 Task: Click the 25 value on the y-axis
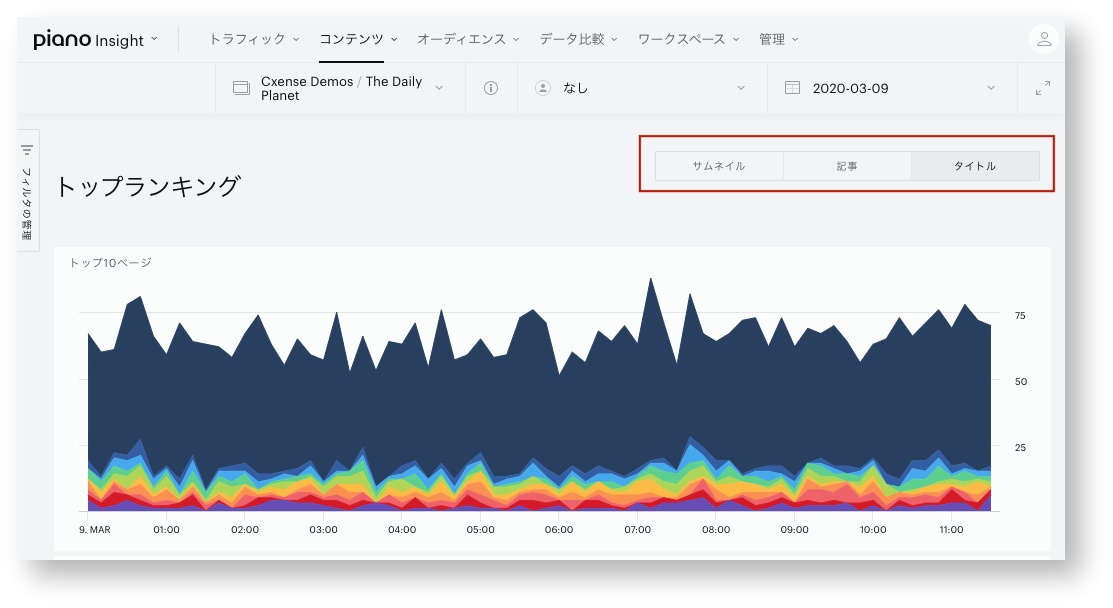(1020, 448)
